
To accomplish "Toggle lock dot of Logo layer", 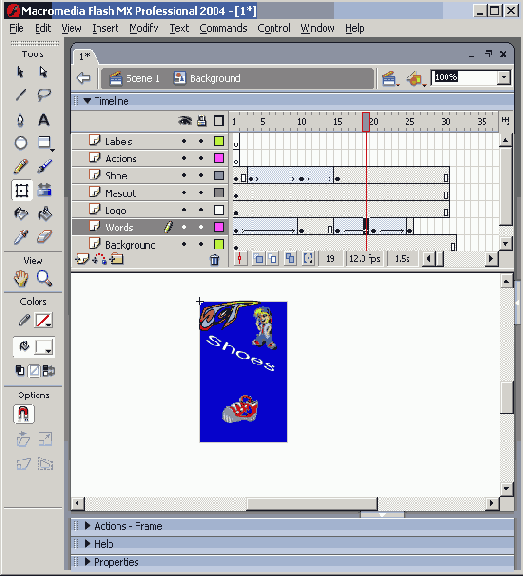I will coord(201,210).
